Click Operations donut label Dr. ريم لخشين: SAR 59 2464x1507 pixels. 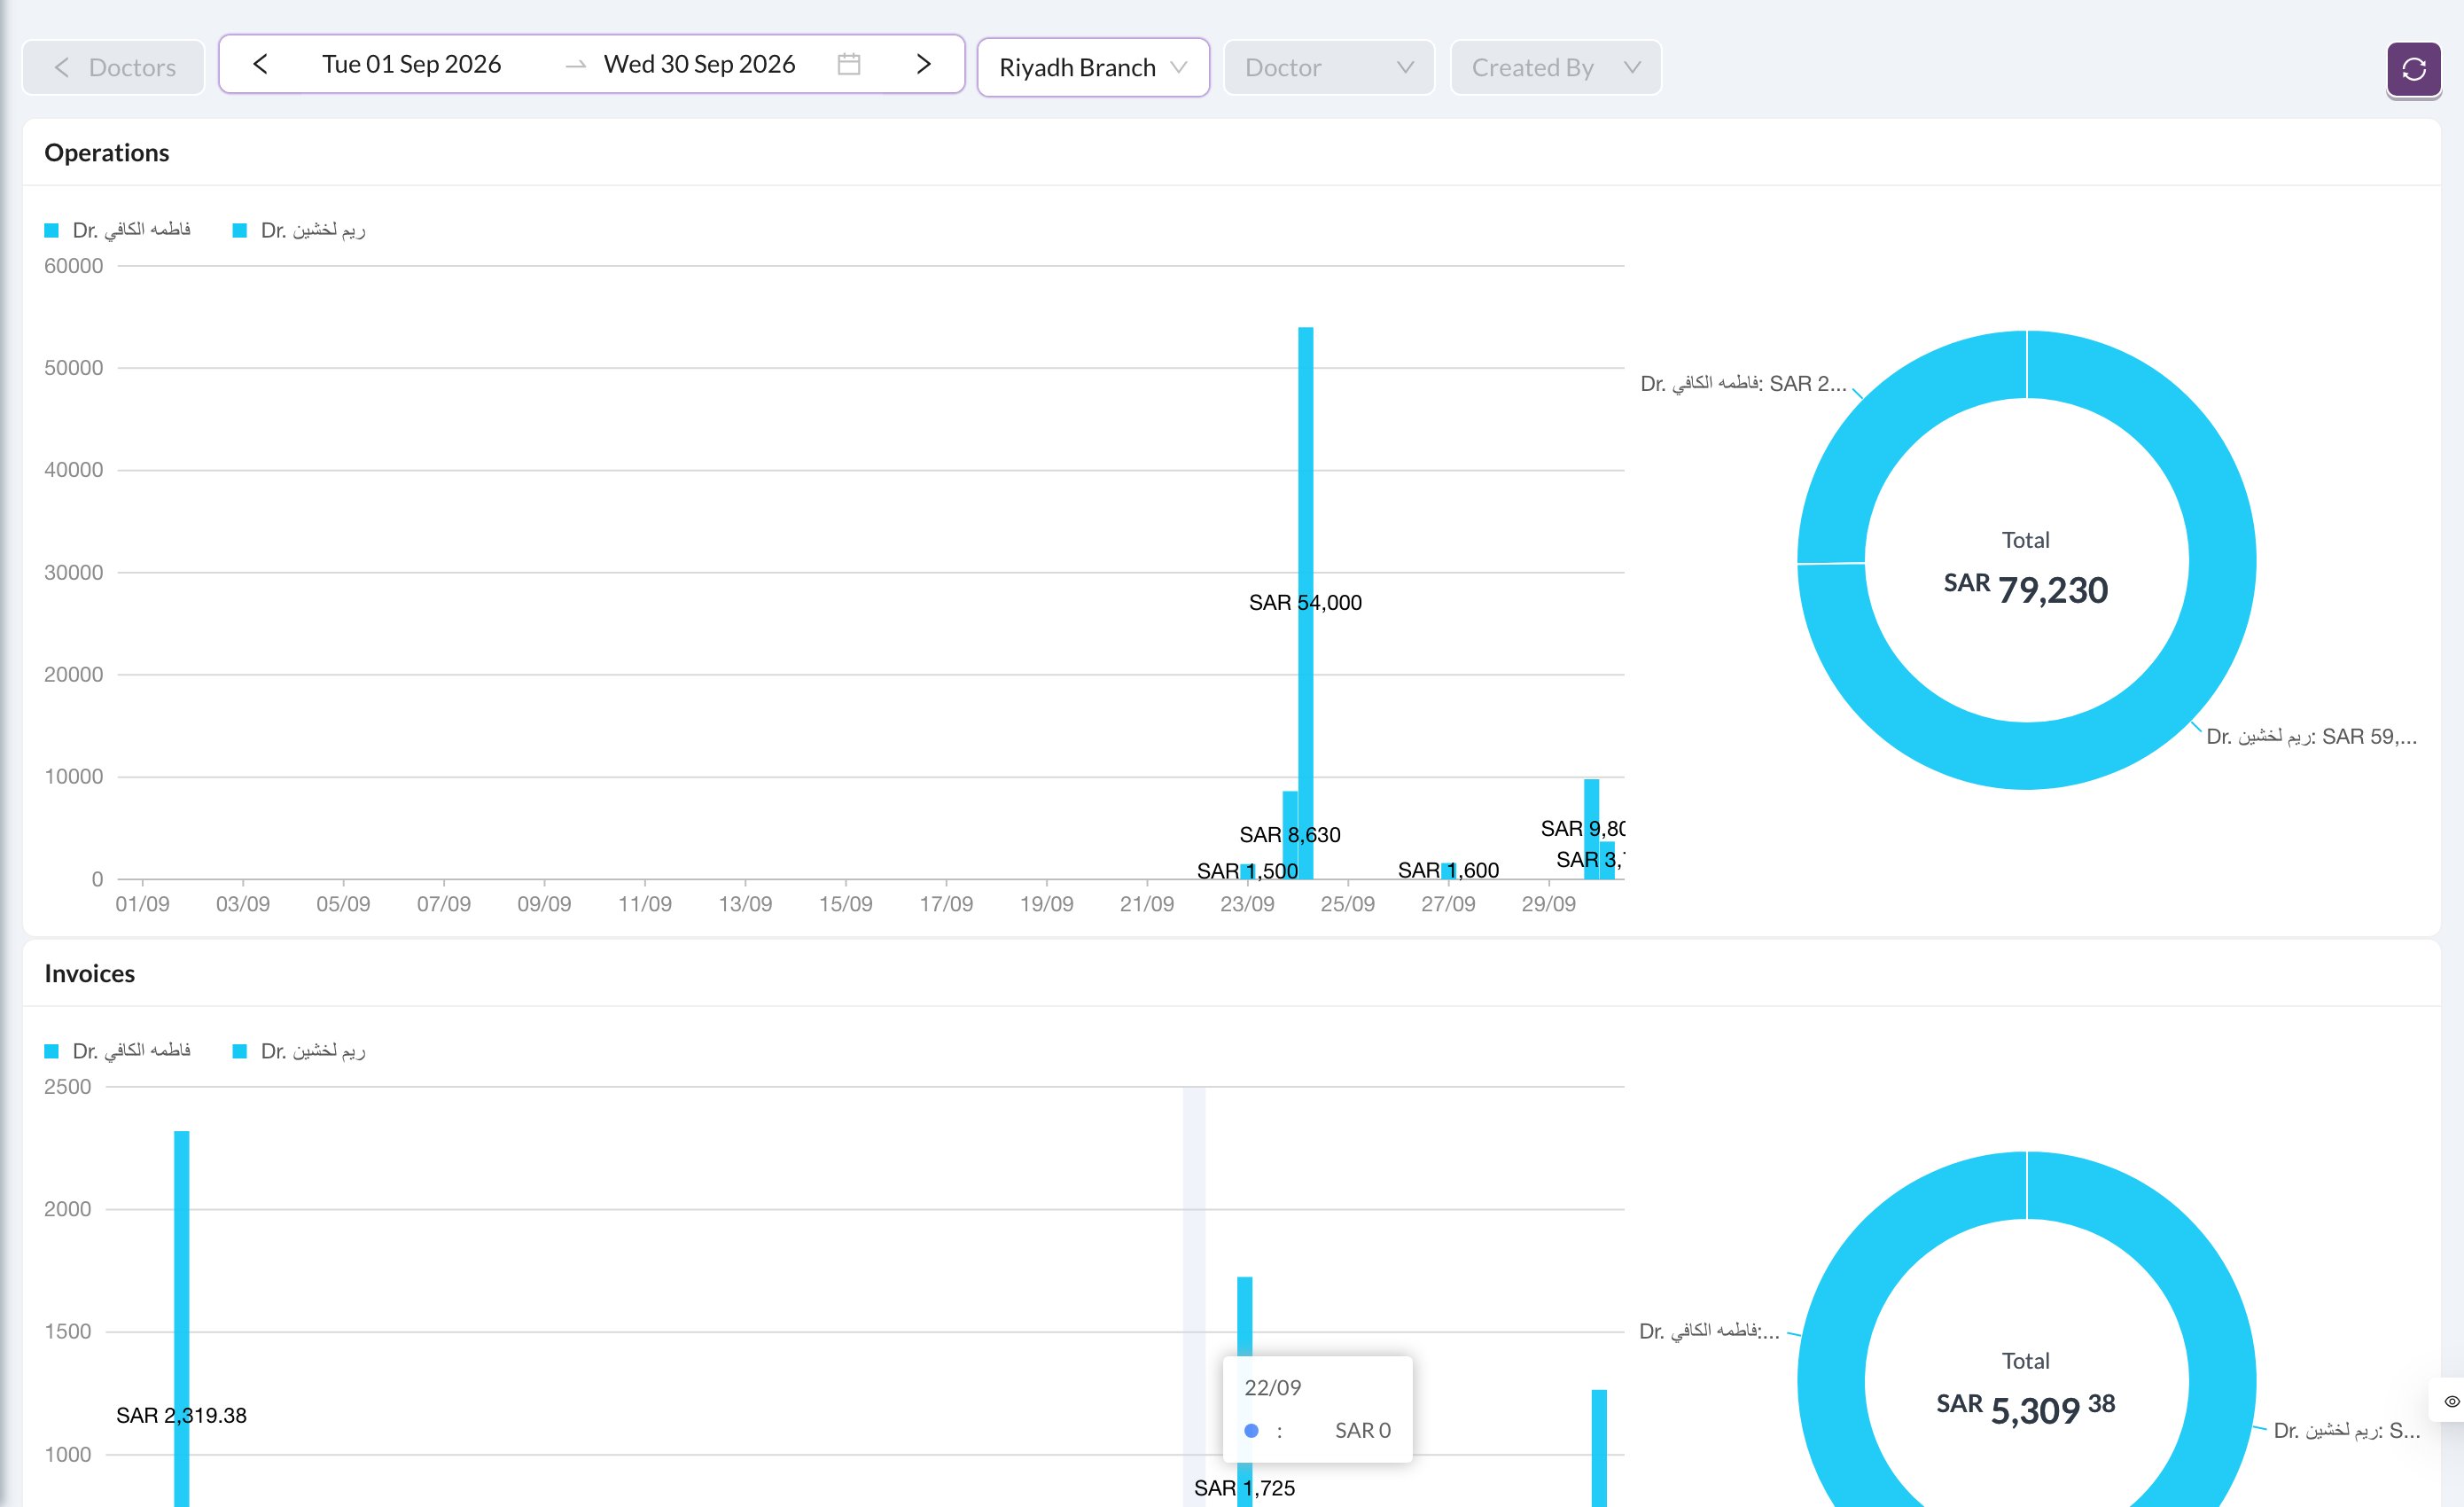point(2311,737)
